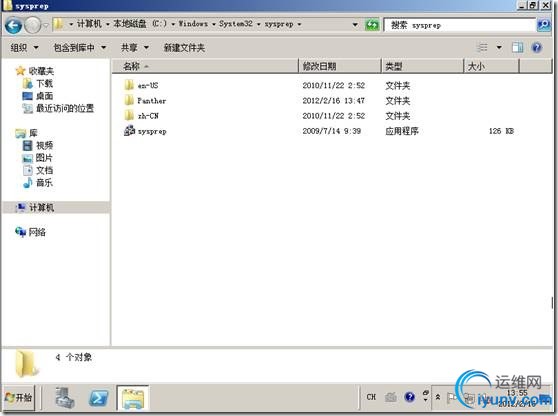Open 下载 in the navigation pane
This screenshot has height=416, width=558.
point(38,84)
